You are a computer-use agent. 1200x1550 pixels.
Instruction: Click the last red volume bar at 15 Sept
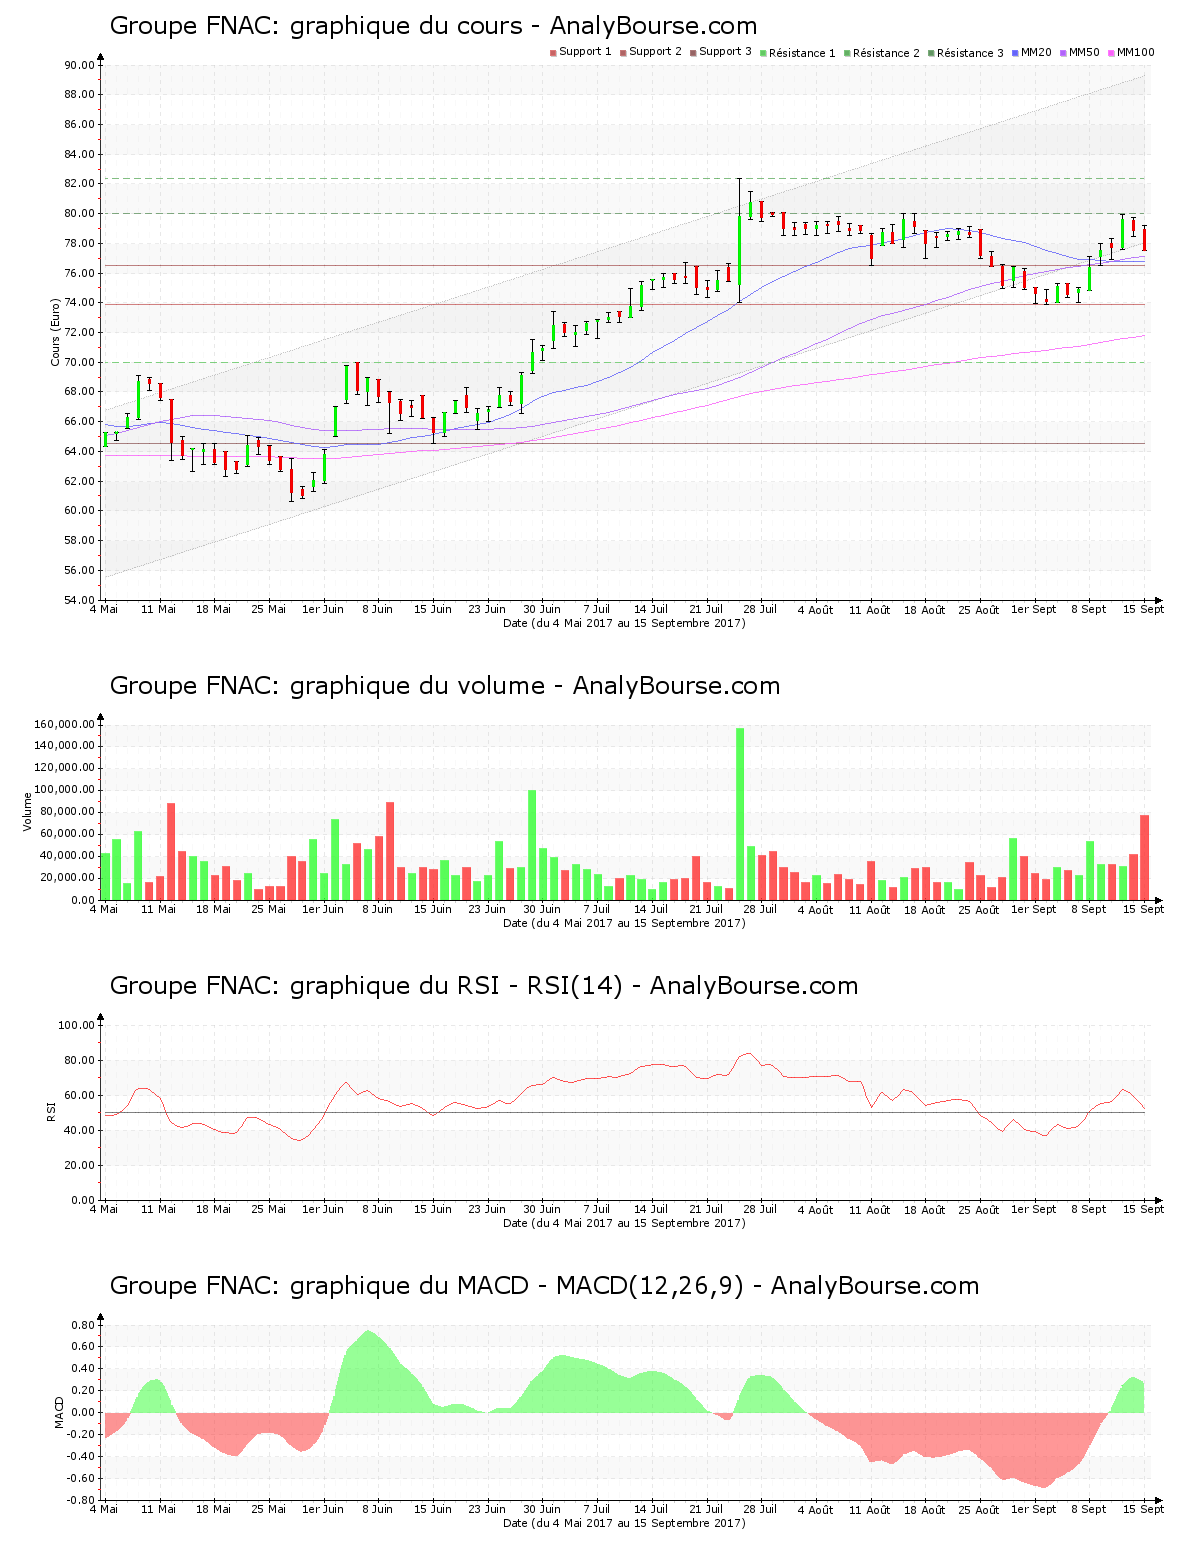pos(1144,857)
